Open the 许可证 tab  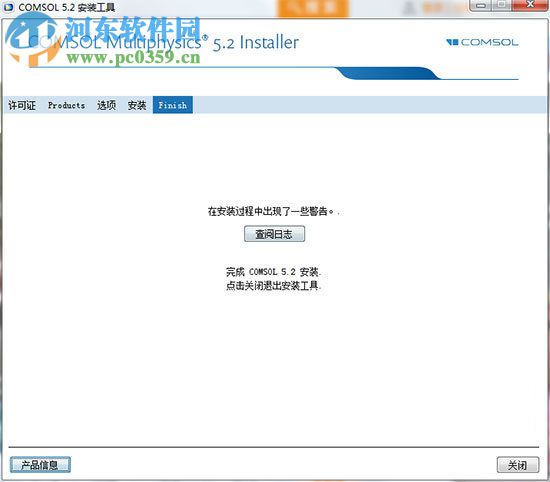pyautogui.click(x=22, y=105)
